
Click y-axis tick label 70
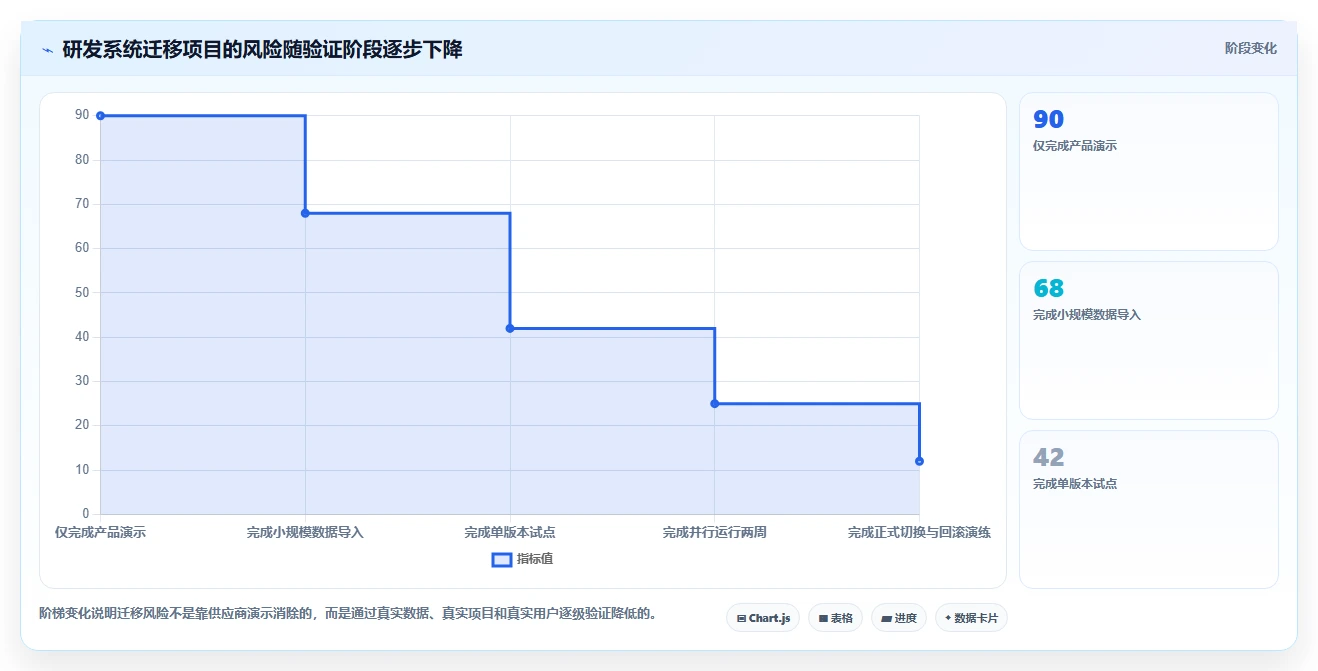[x=82, y=204]
